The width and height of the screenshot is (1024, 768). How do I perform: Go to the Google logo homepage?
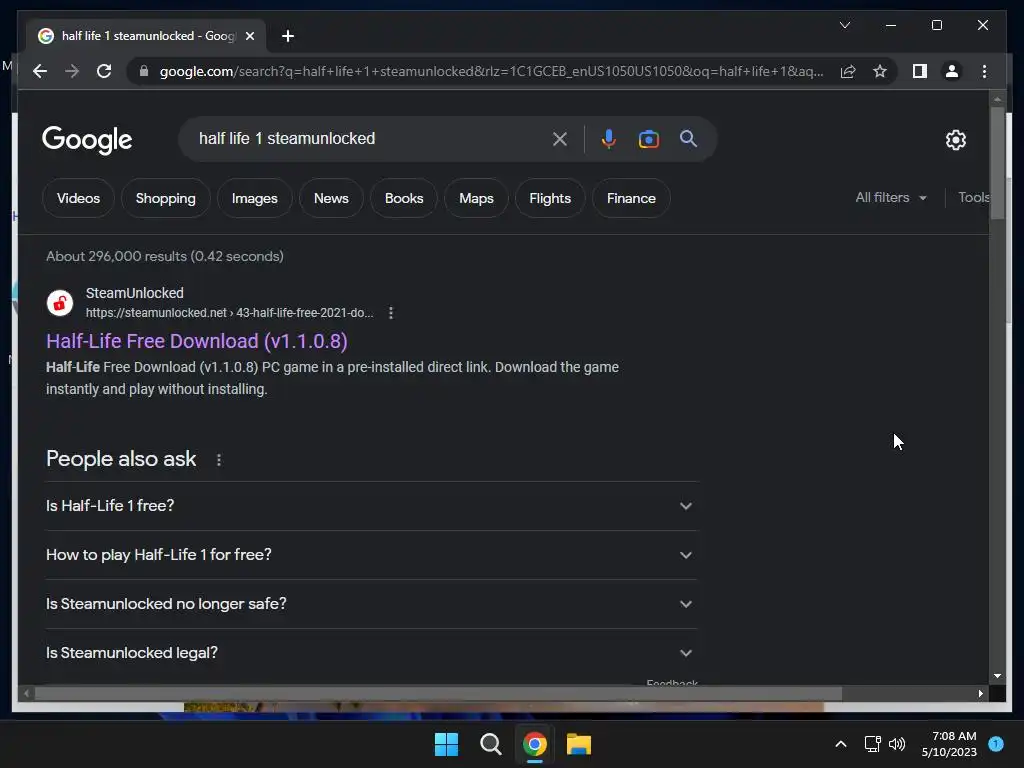tap(87, 140)
